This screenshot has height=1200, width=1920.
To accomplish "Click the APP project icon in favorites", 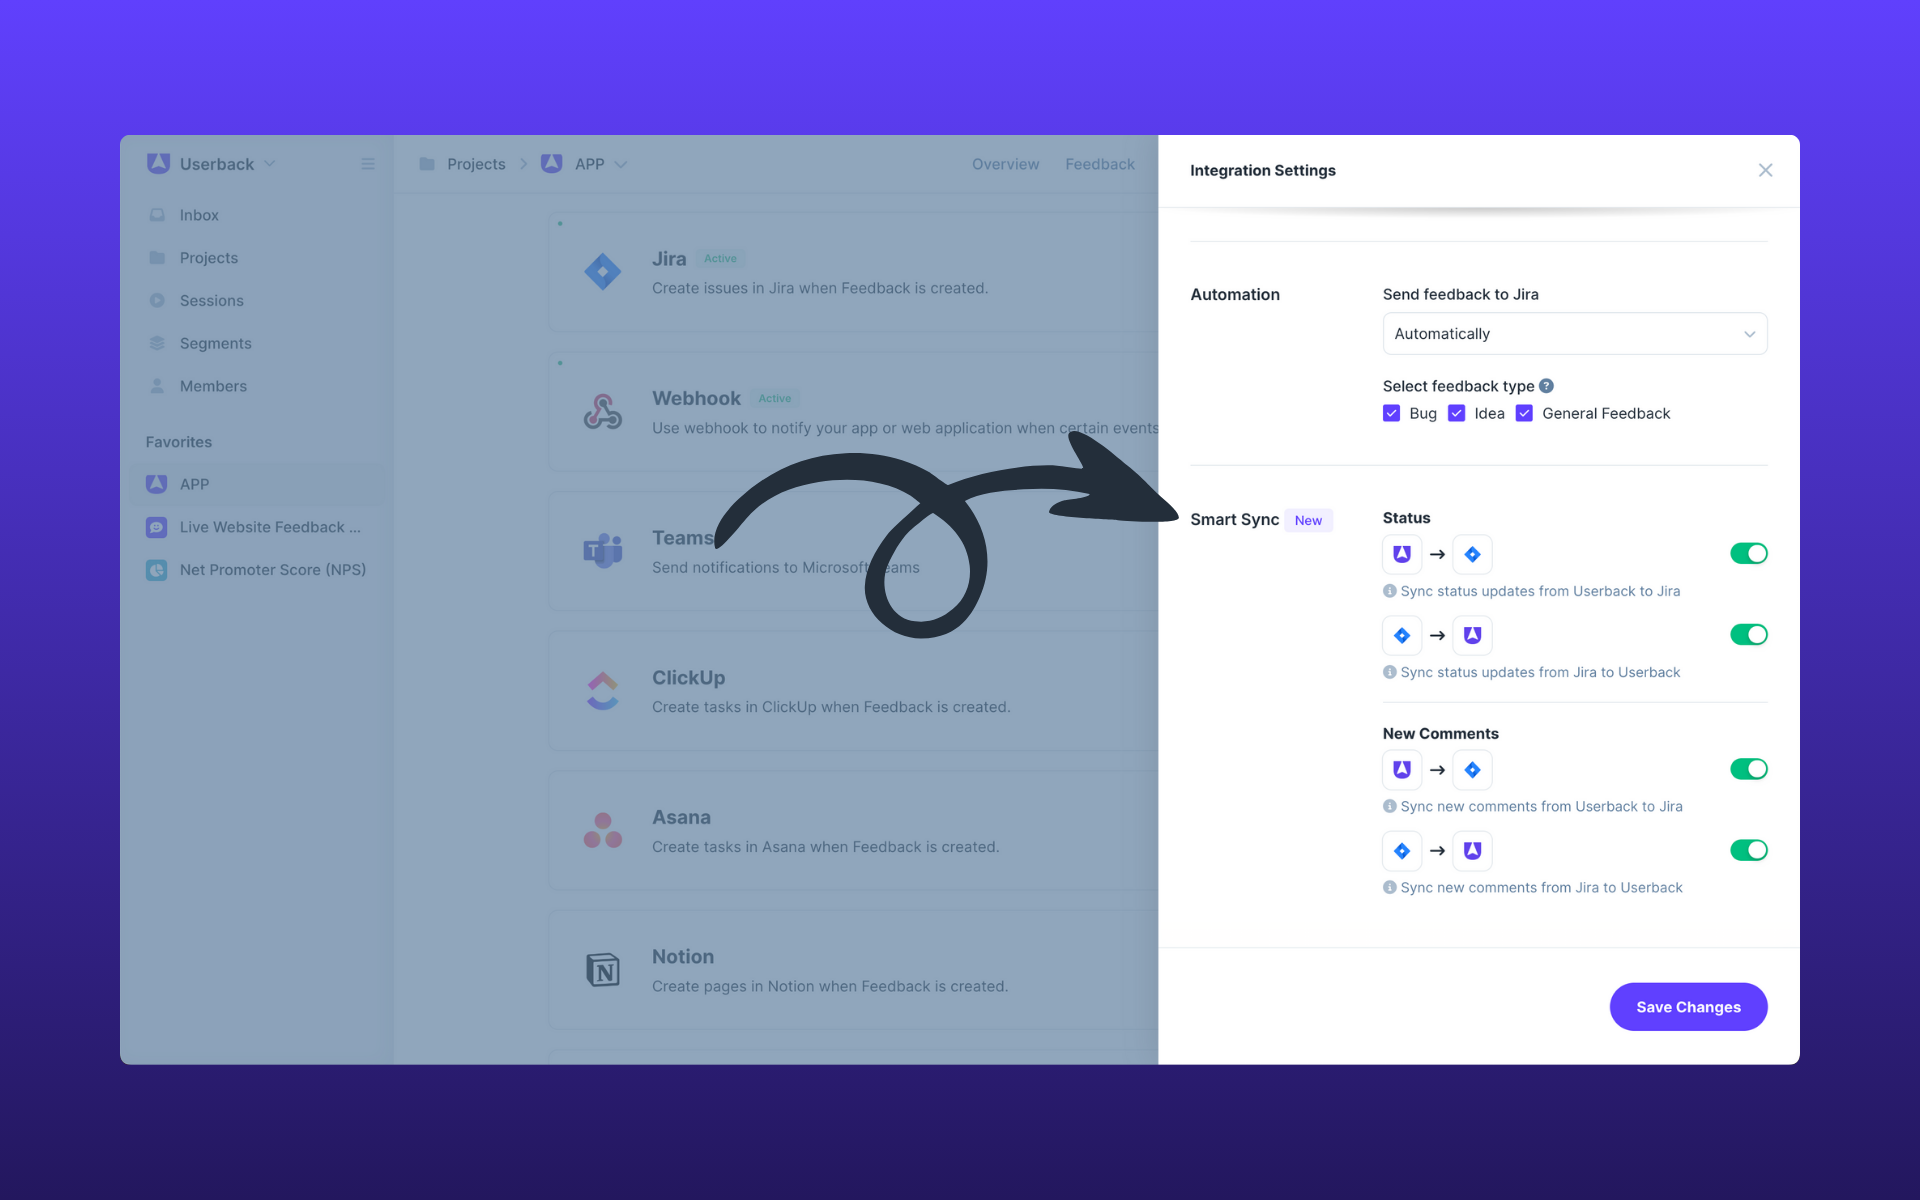I will click(x=158, y=482).
